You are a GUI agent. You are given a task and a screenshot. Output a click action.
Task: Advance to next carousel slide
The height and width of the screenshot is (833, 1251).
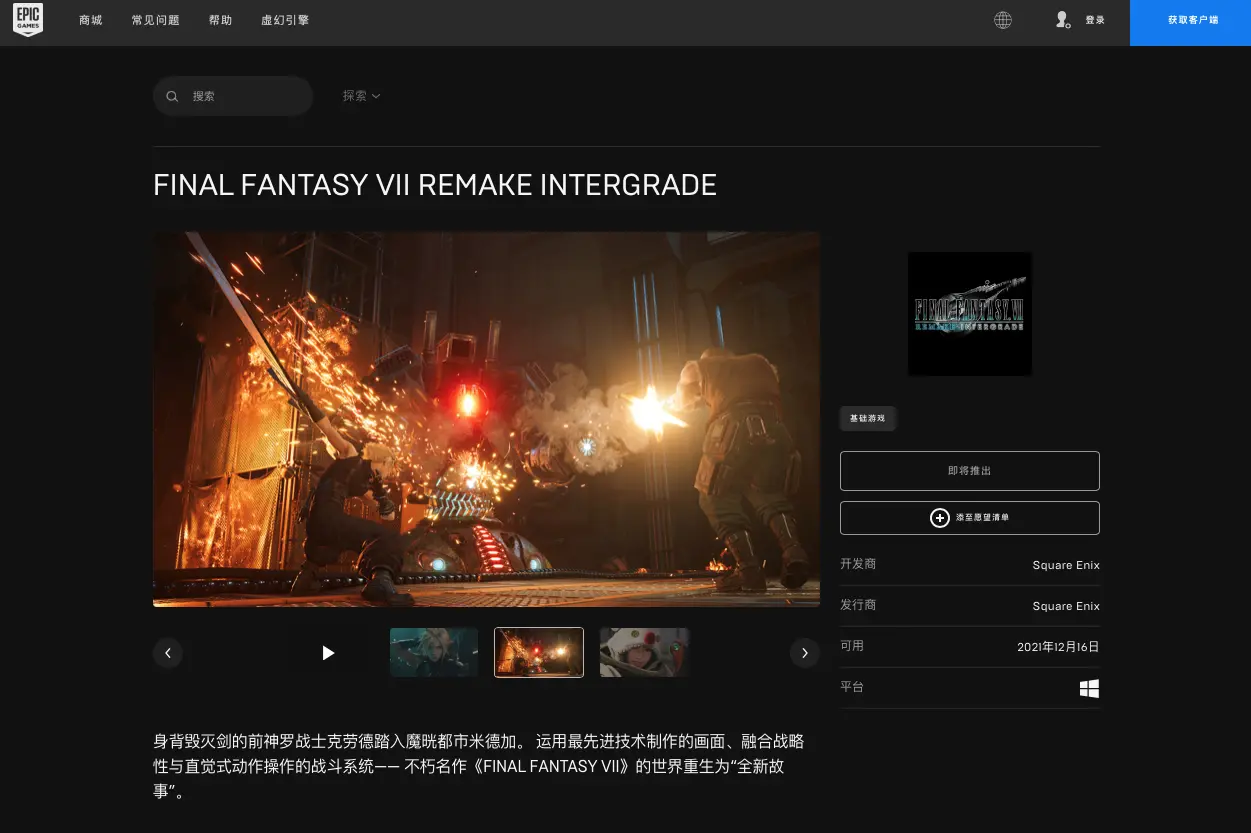pos(805,653)
